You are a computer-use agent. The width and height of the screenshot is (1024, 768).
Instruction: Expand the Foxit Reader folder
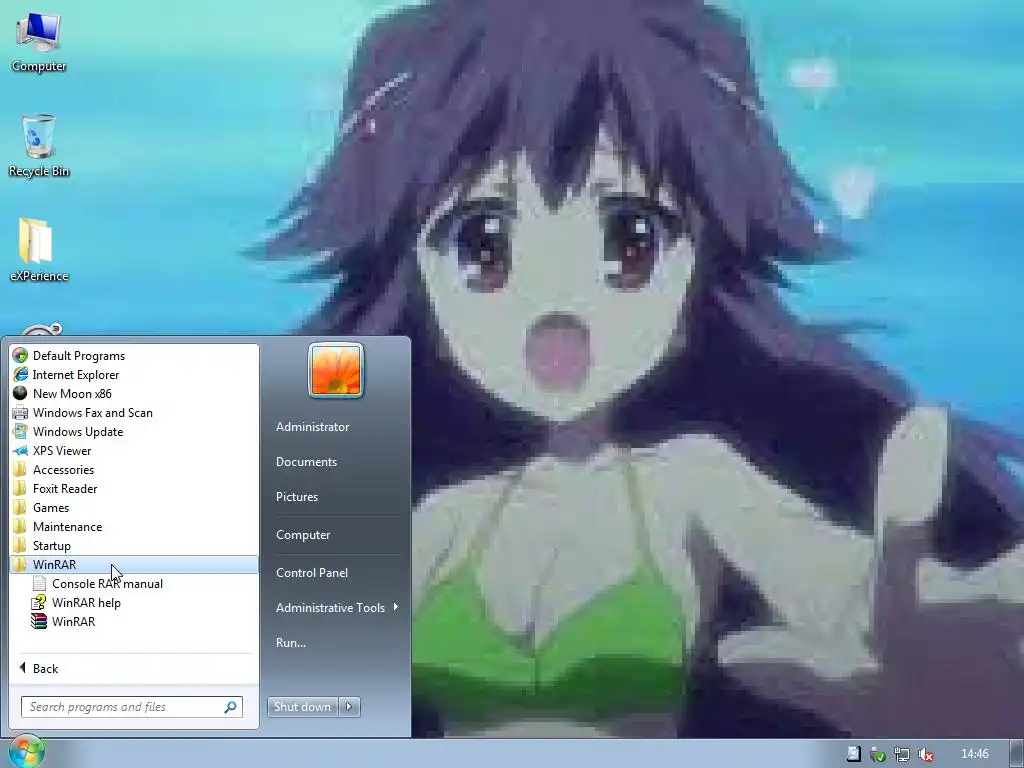pos(134,488)
